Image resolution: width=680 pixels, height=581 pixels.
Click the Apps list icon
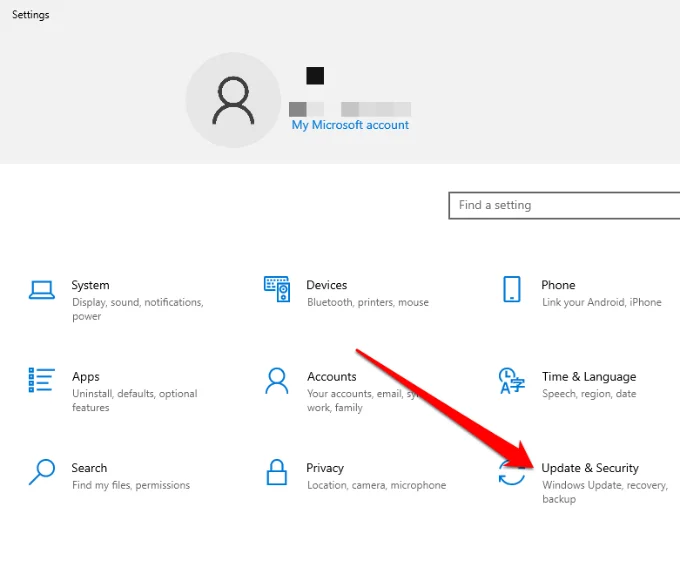point(41,380)
